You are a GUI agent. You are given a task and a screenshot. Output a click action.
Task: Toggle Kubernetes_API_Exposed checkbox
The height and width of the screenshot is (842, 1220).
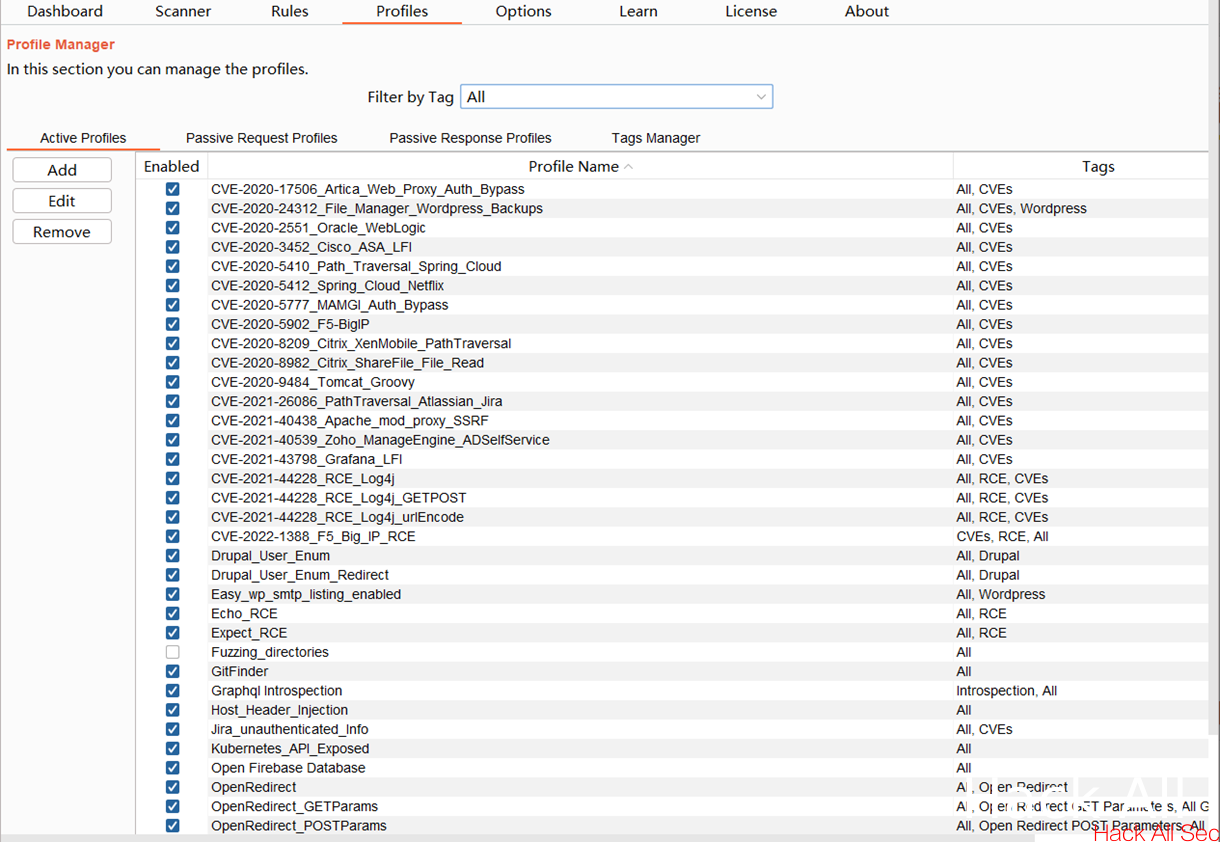(173, 748)
